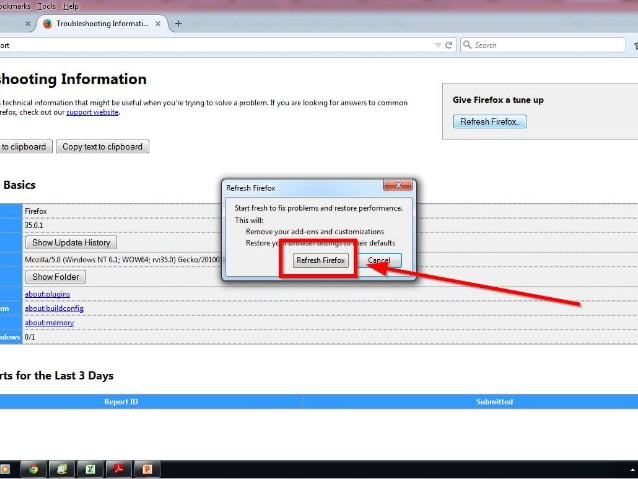Select the 0/1 windows value
The image size is (638, 479).
(30, 337)
